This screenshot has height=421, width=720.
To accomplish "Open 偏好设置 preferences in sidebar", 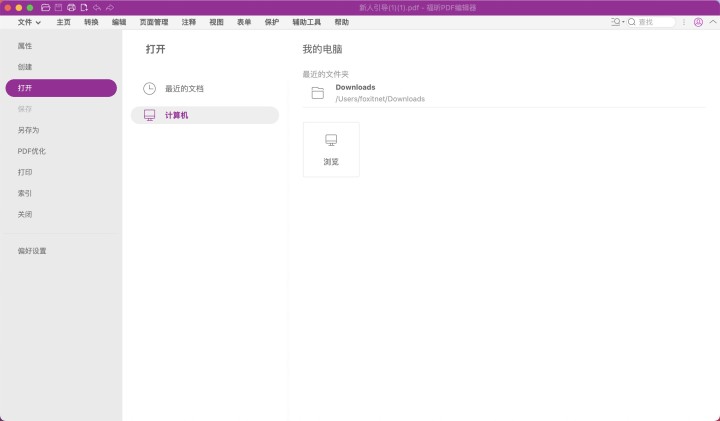I will [32, 251].
